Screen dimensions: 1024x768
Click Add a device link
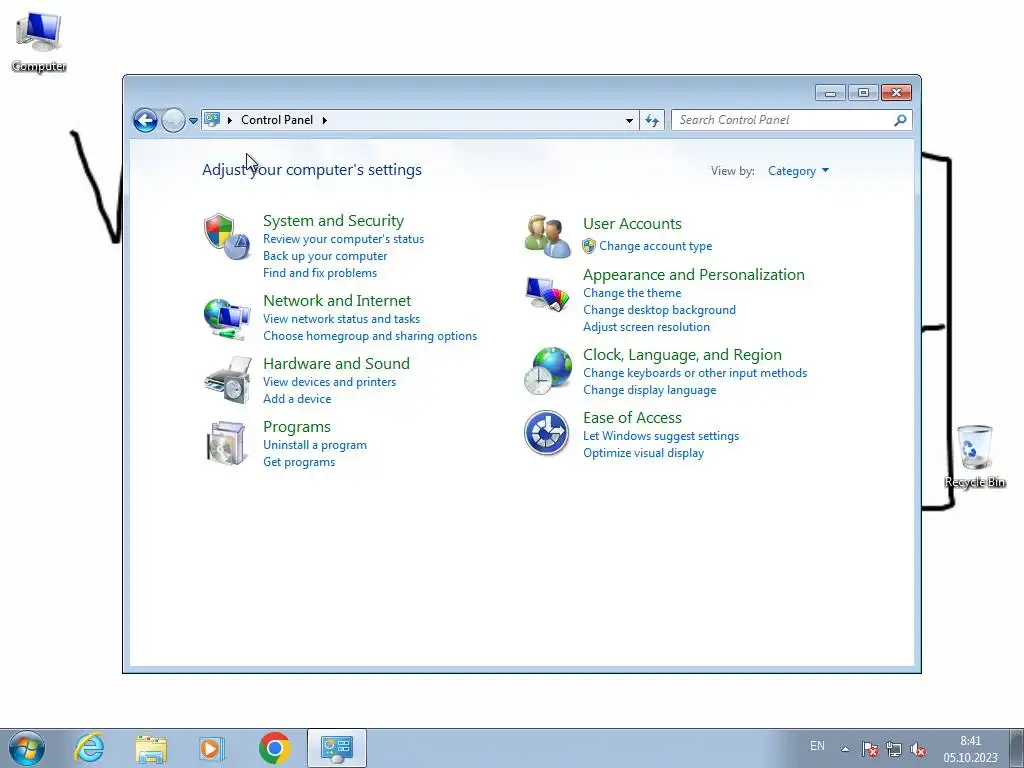(296, 399)
